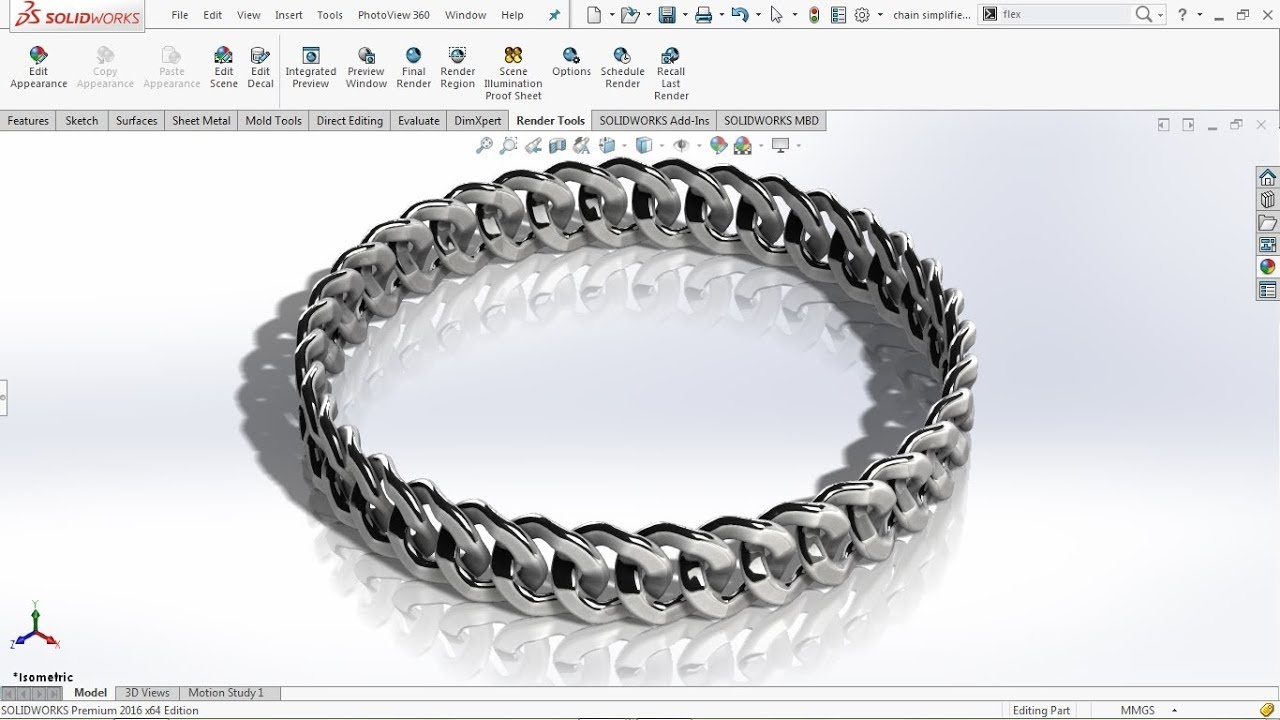Toggle the rebuild traffic light icon
1280x720 pixels.
coord(814,15)
